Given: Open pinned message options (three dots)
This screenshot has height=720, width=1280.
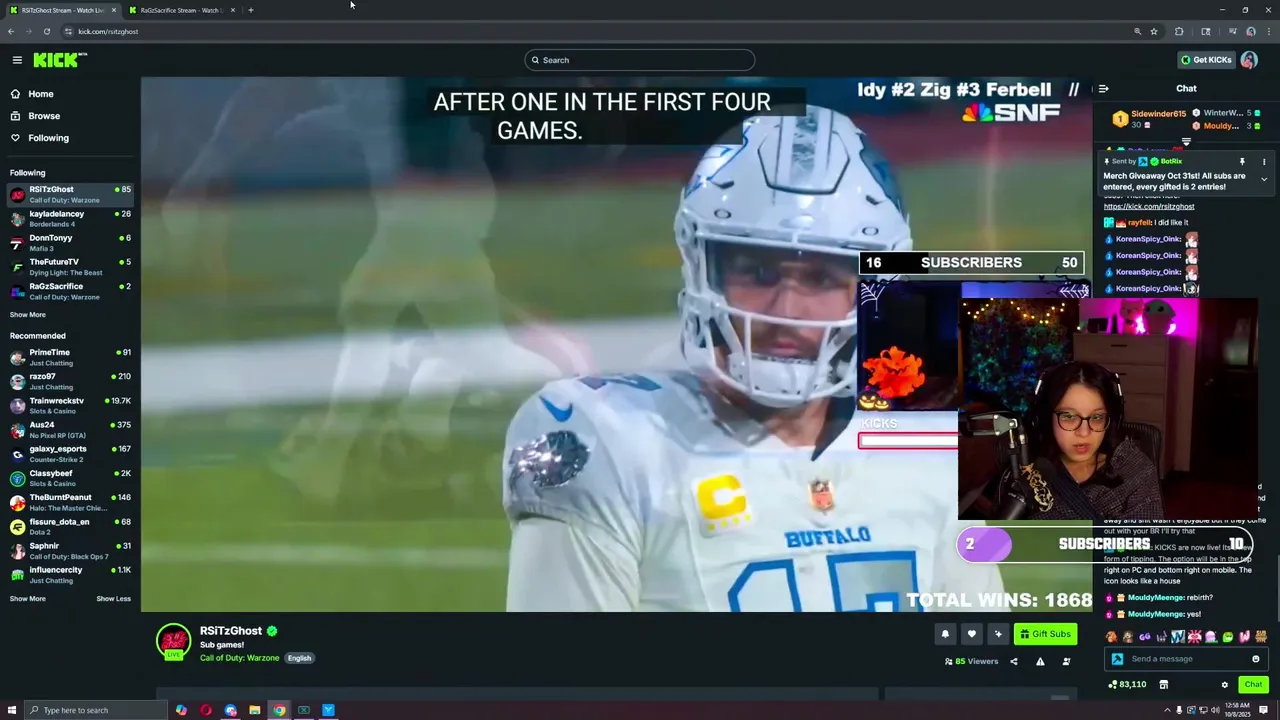Looking at the screenshot, I should click(1264, 161).
